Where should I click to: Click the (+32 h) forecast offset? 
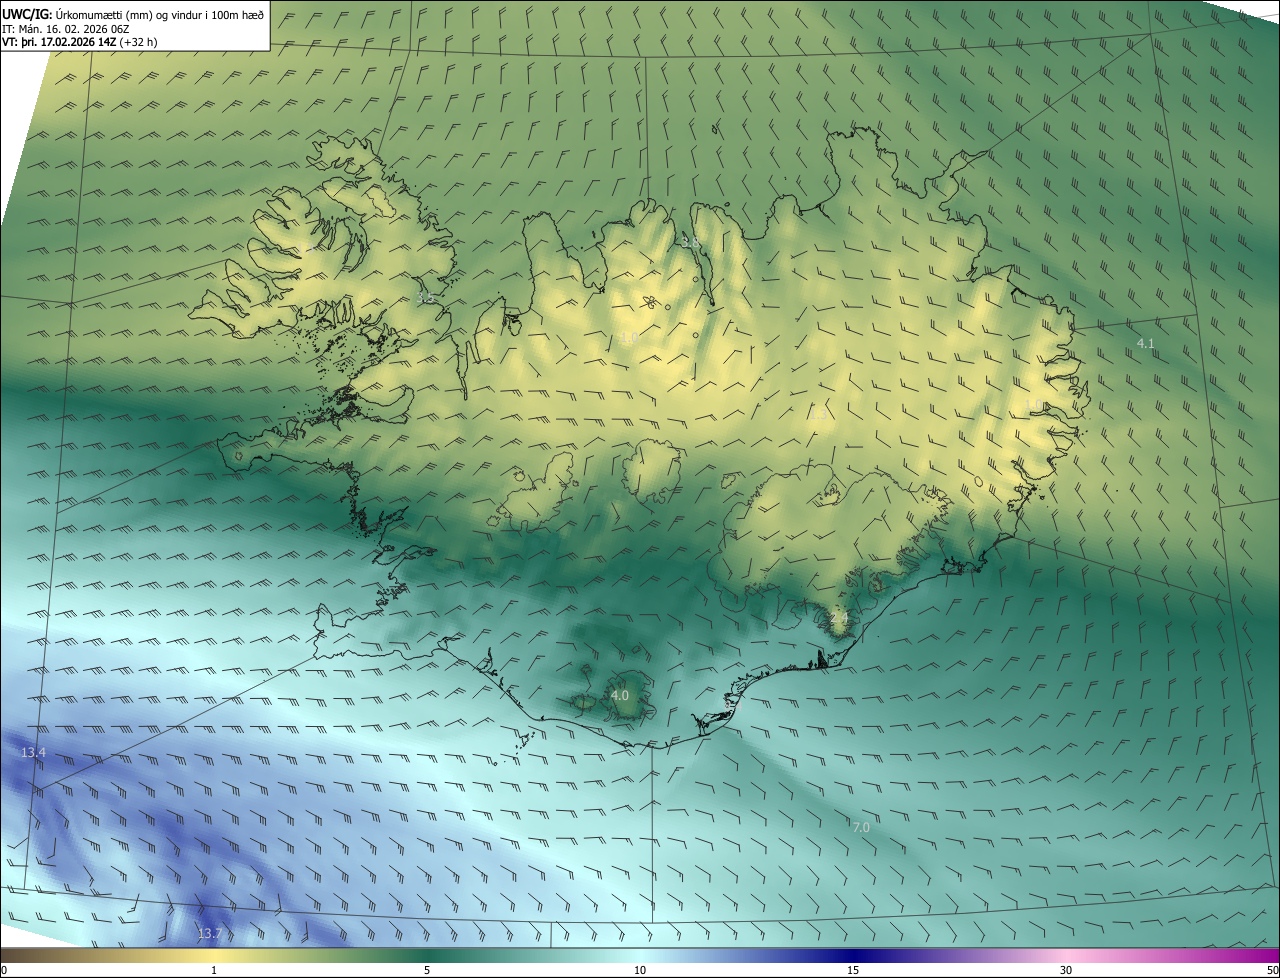point(138,42)
